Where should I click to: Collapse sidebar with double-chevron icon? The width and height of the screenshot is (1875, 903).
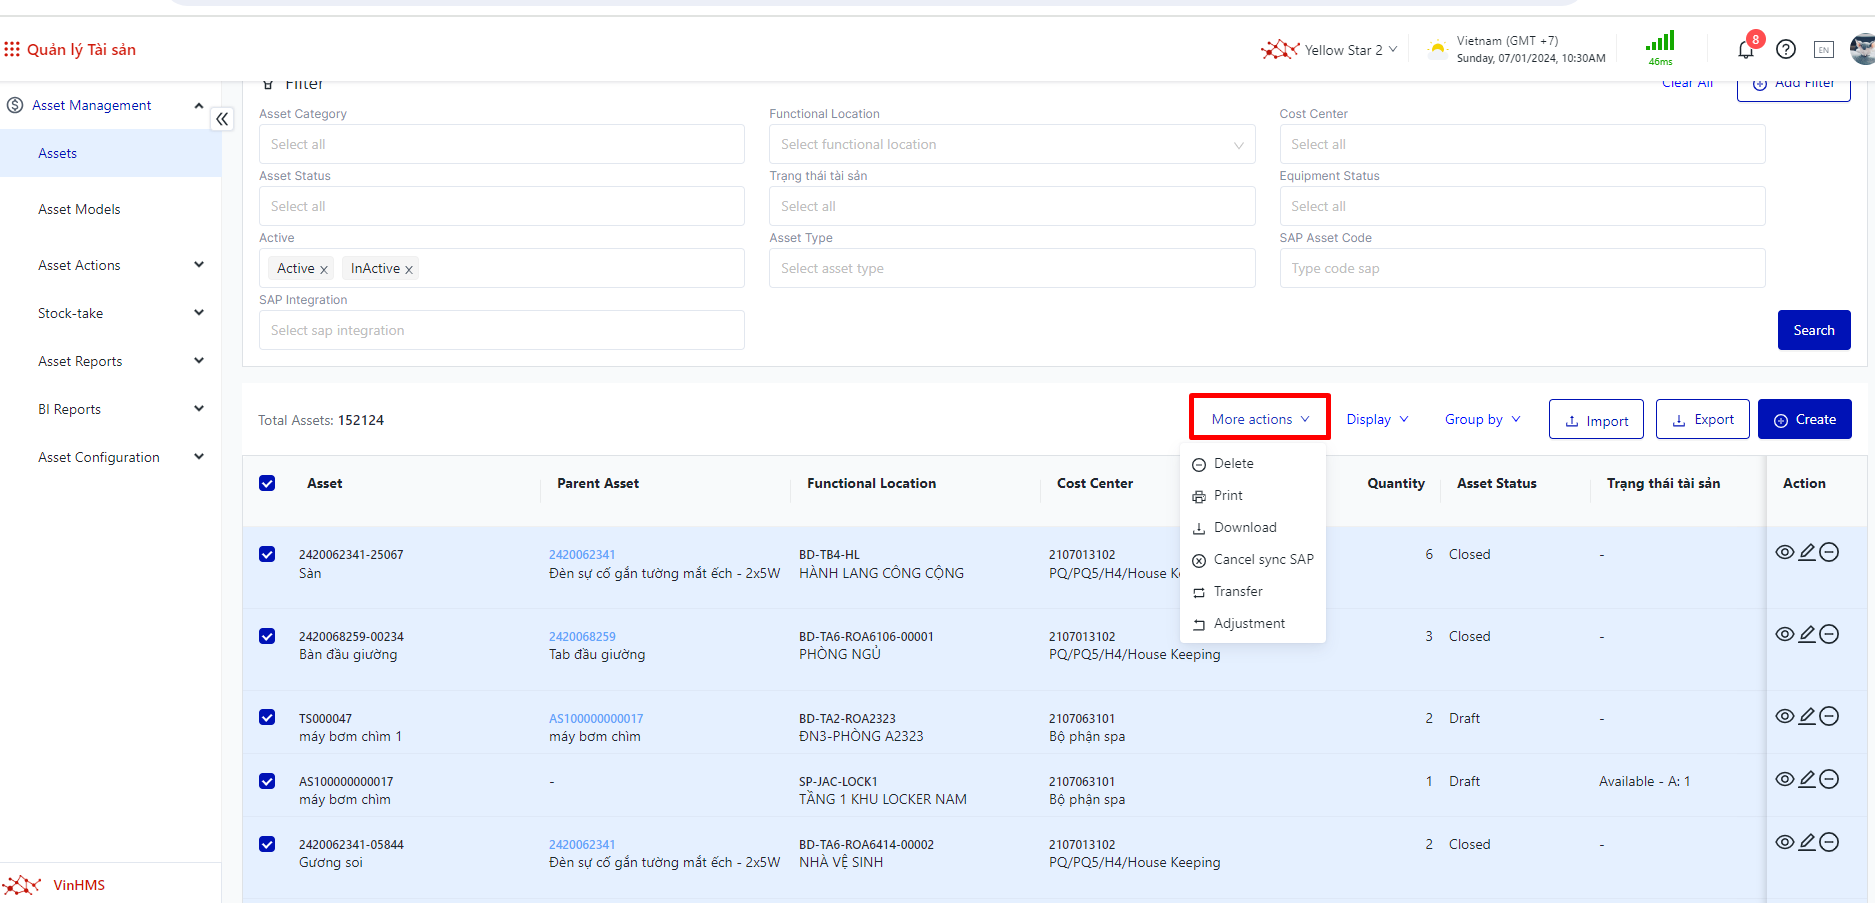(x=222, y=119)
